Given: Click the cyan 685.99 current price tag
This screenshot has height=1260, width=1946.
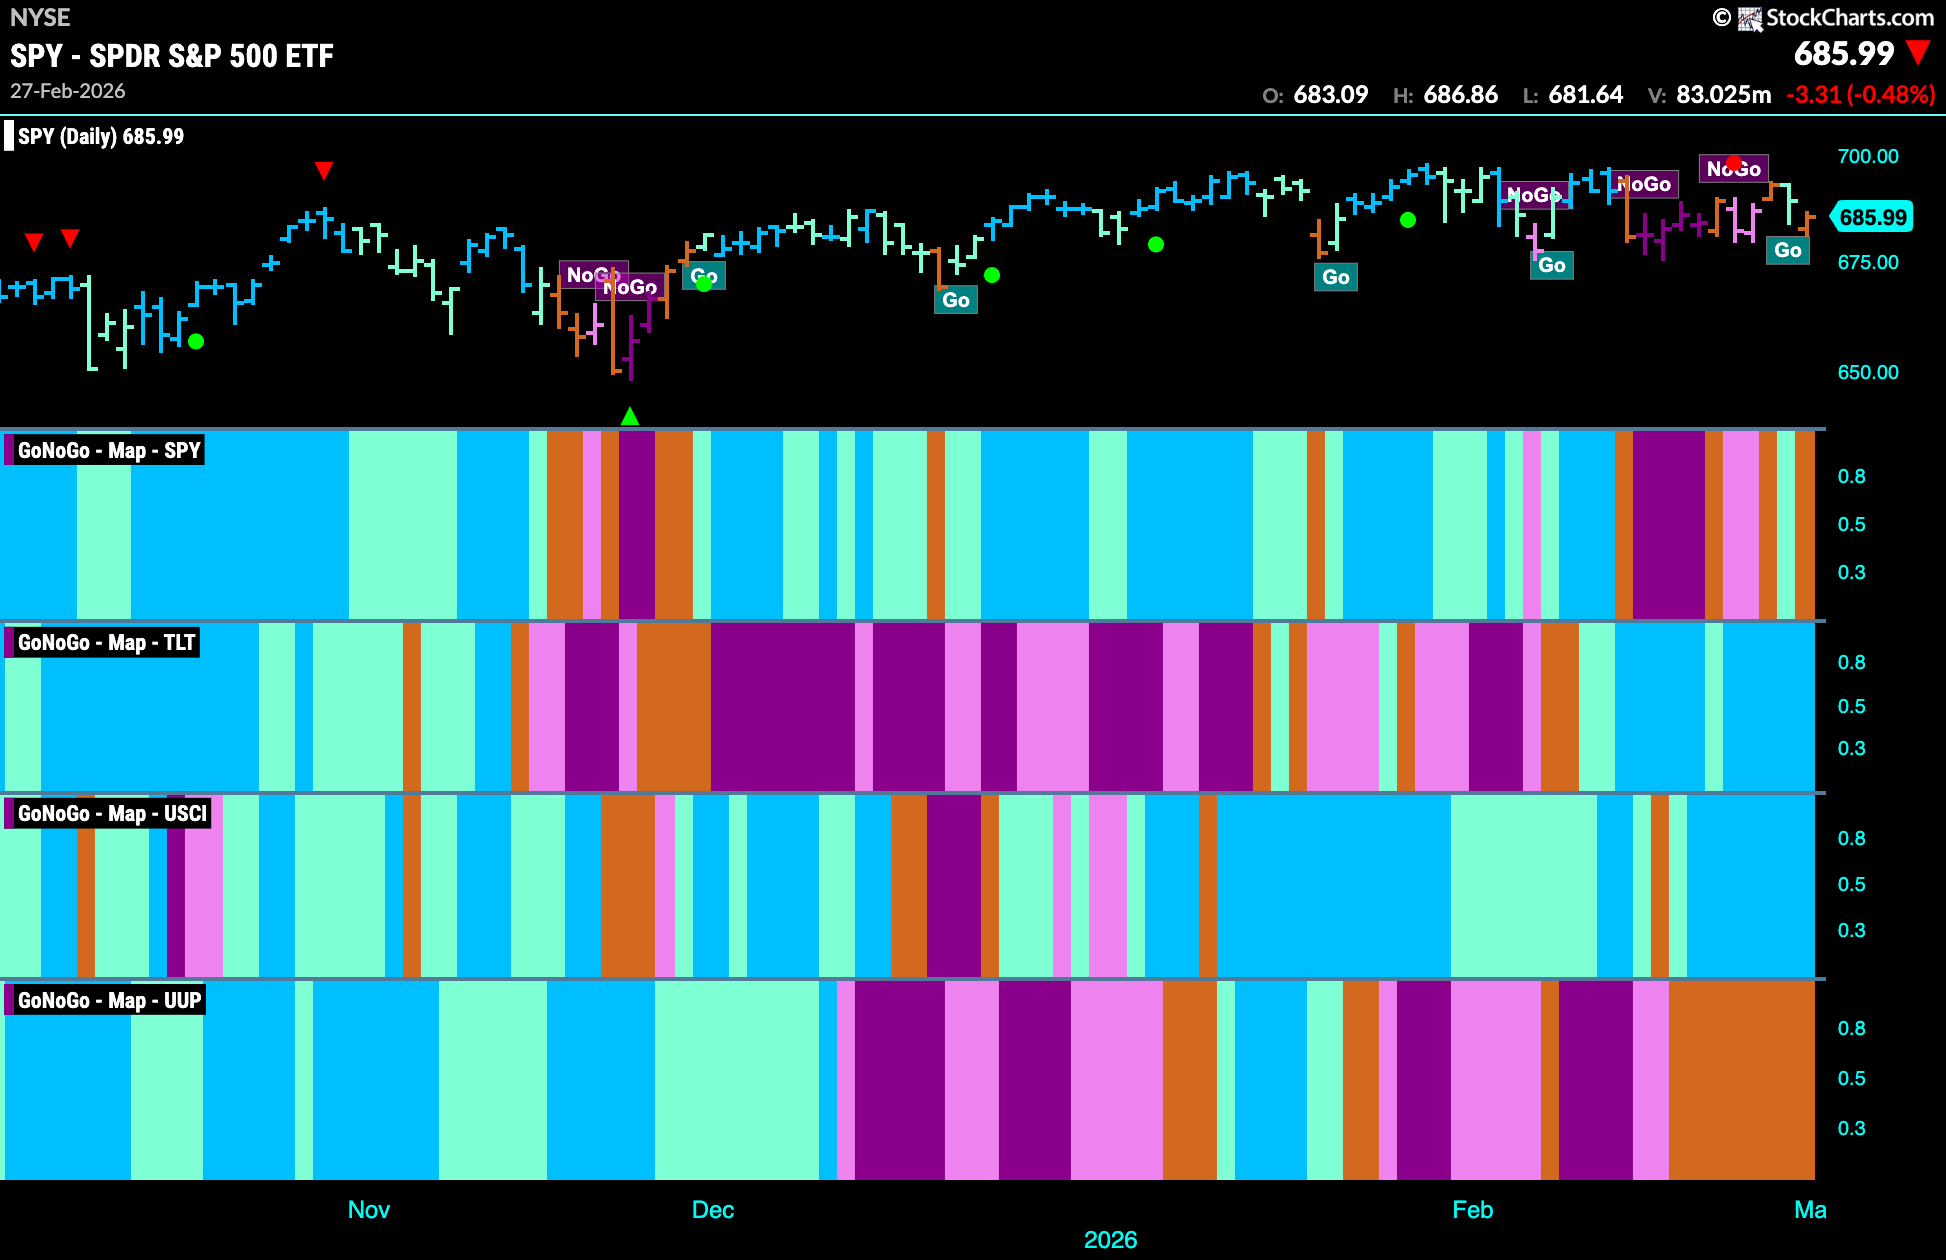Looking at the screenshot, I should [1873, 217].
